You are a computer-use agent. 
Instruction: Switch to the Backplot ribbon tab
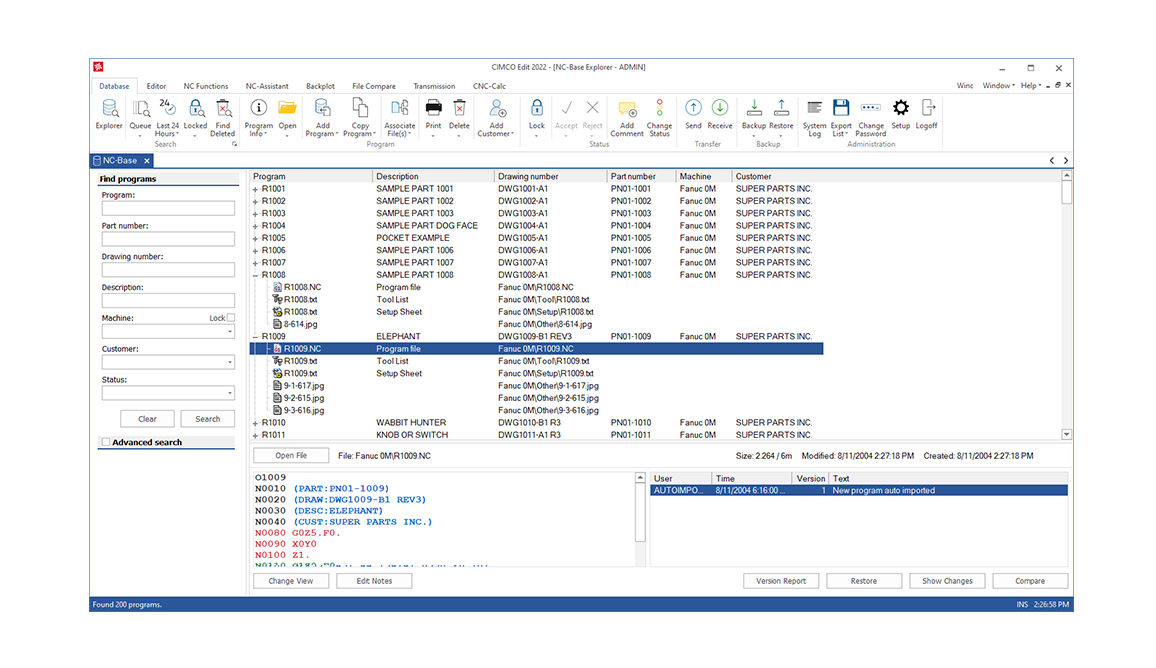[320, 86]
